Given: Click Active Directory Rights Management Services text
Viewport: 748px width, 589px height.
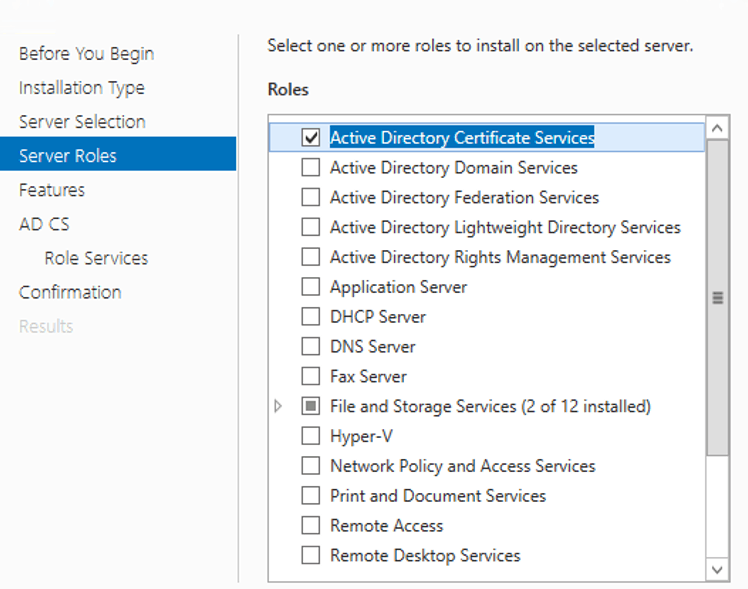Looking at the screenshot, I should point(500,257).
